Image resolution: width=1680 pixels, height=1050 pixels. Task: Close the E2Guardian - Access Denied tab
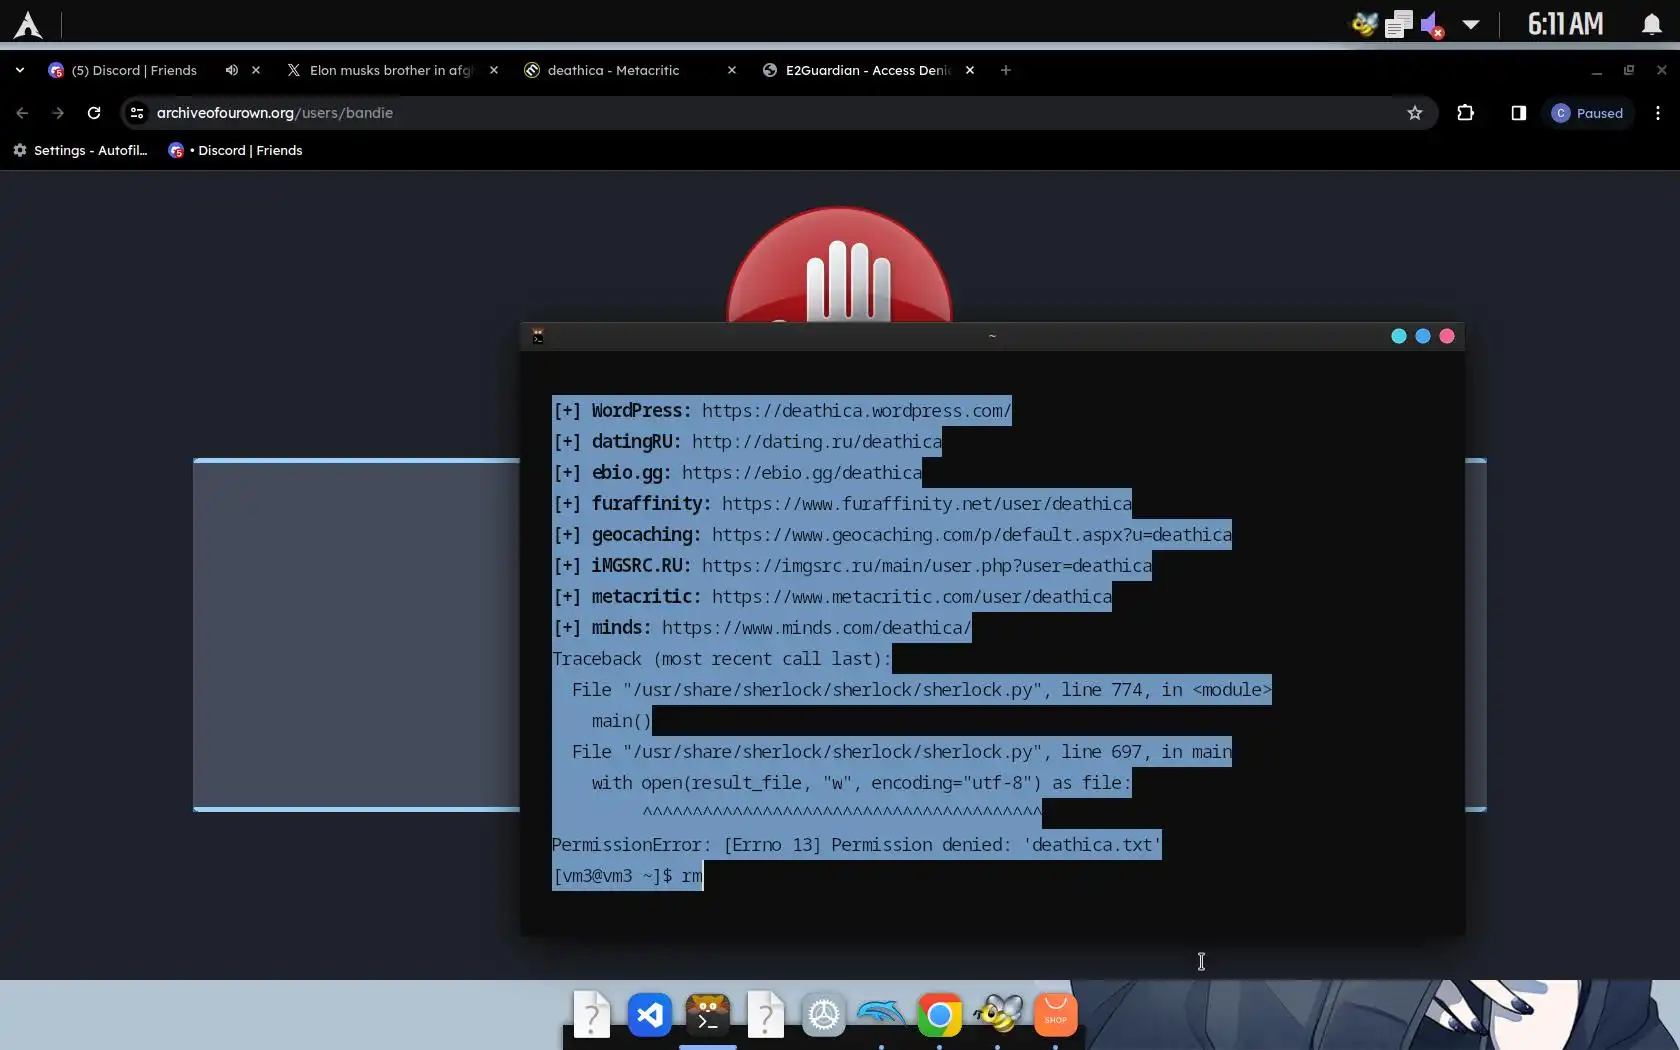970,70
